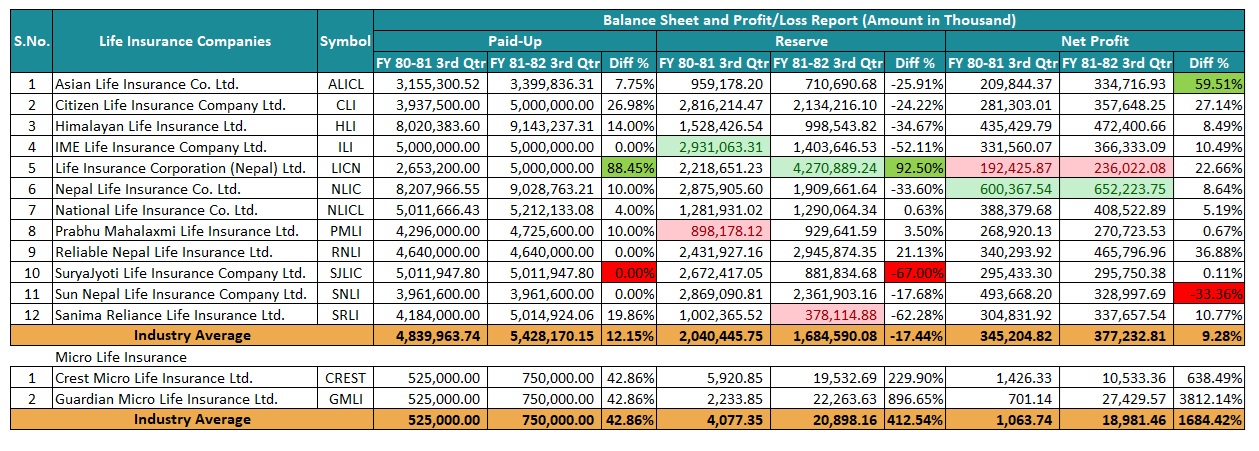Select Himalayan Paid-Up value 9,143,237.31

tap(542, 125)
